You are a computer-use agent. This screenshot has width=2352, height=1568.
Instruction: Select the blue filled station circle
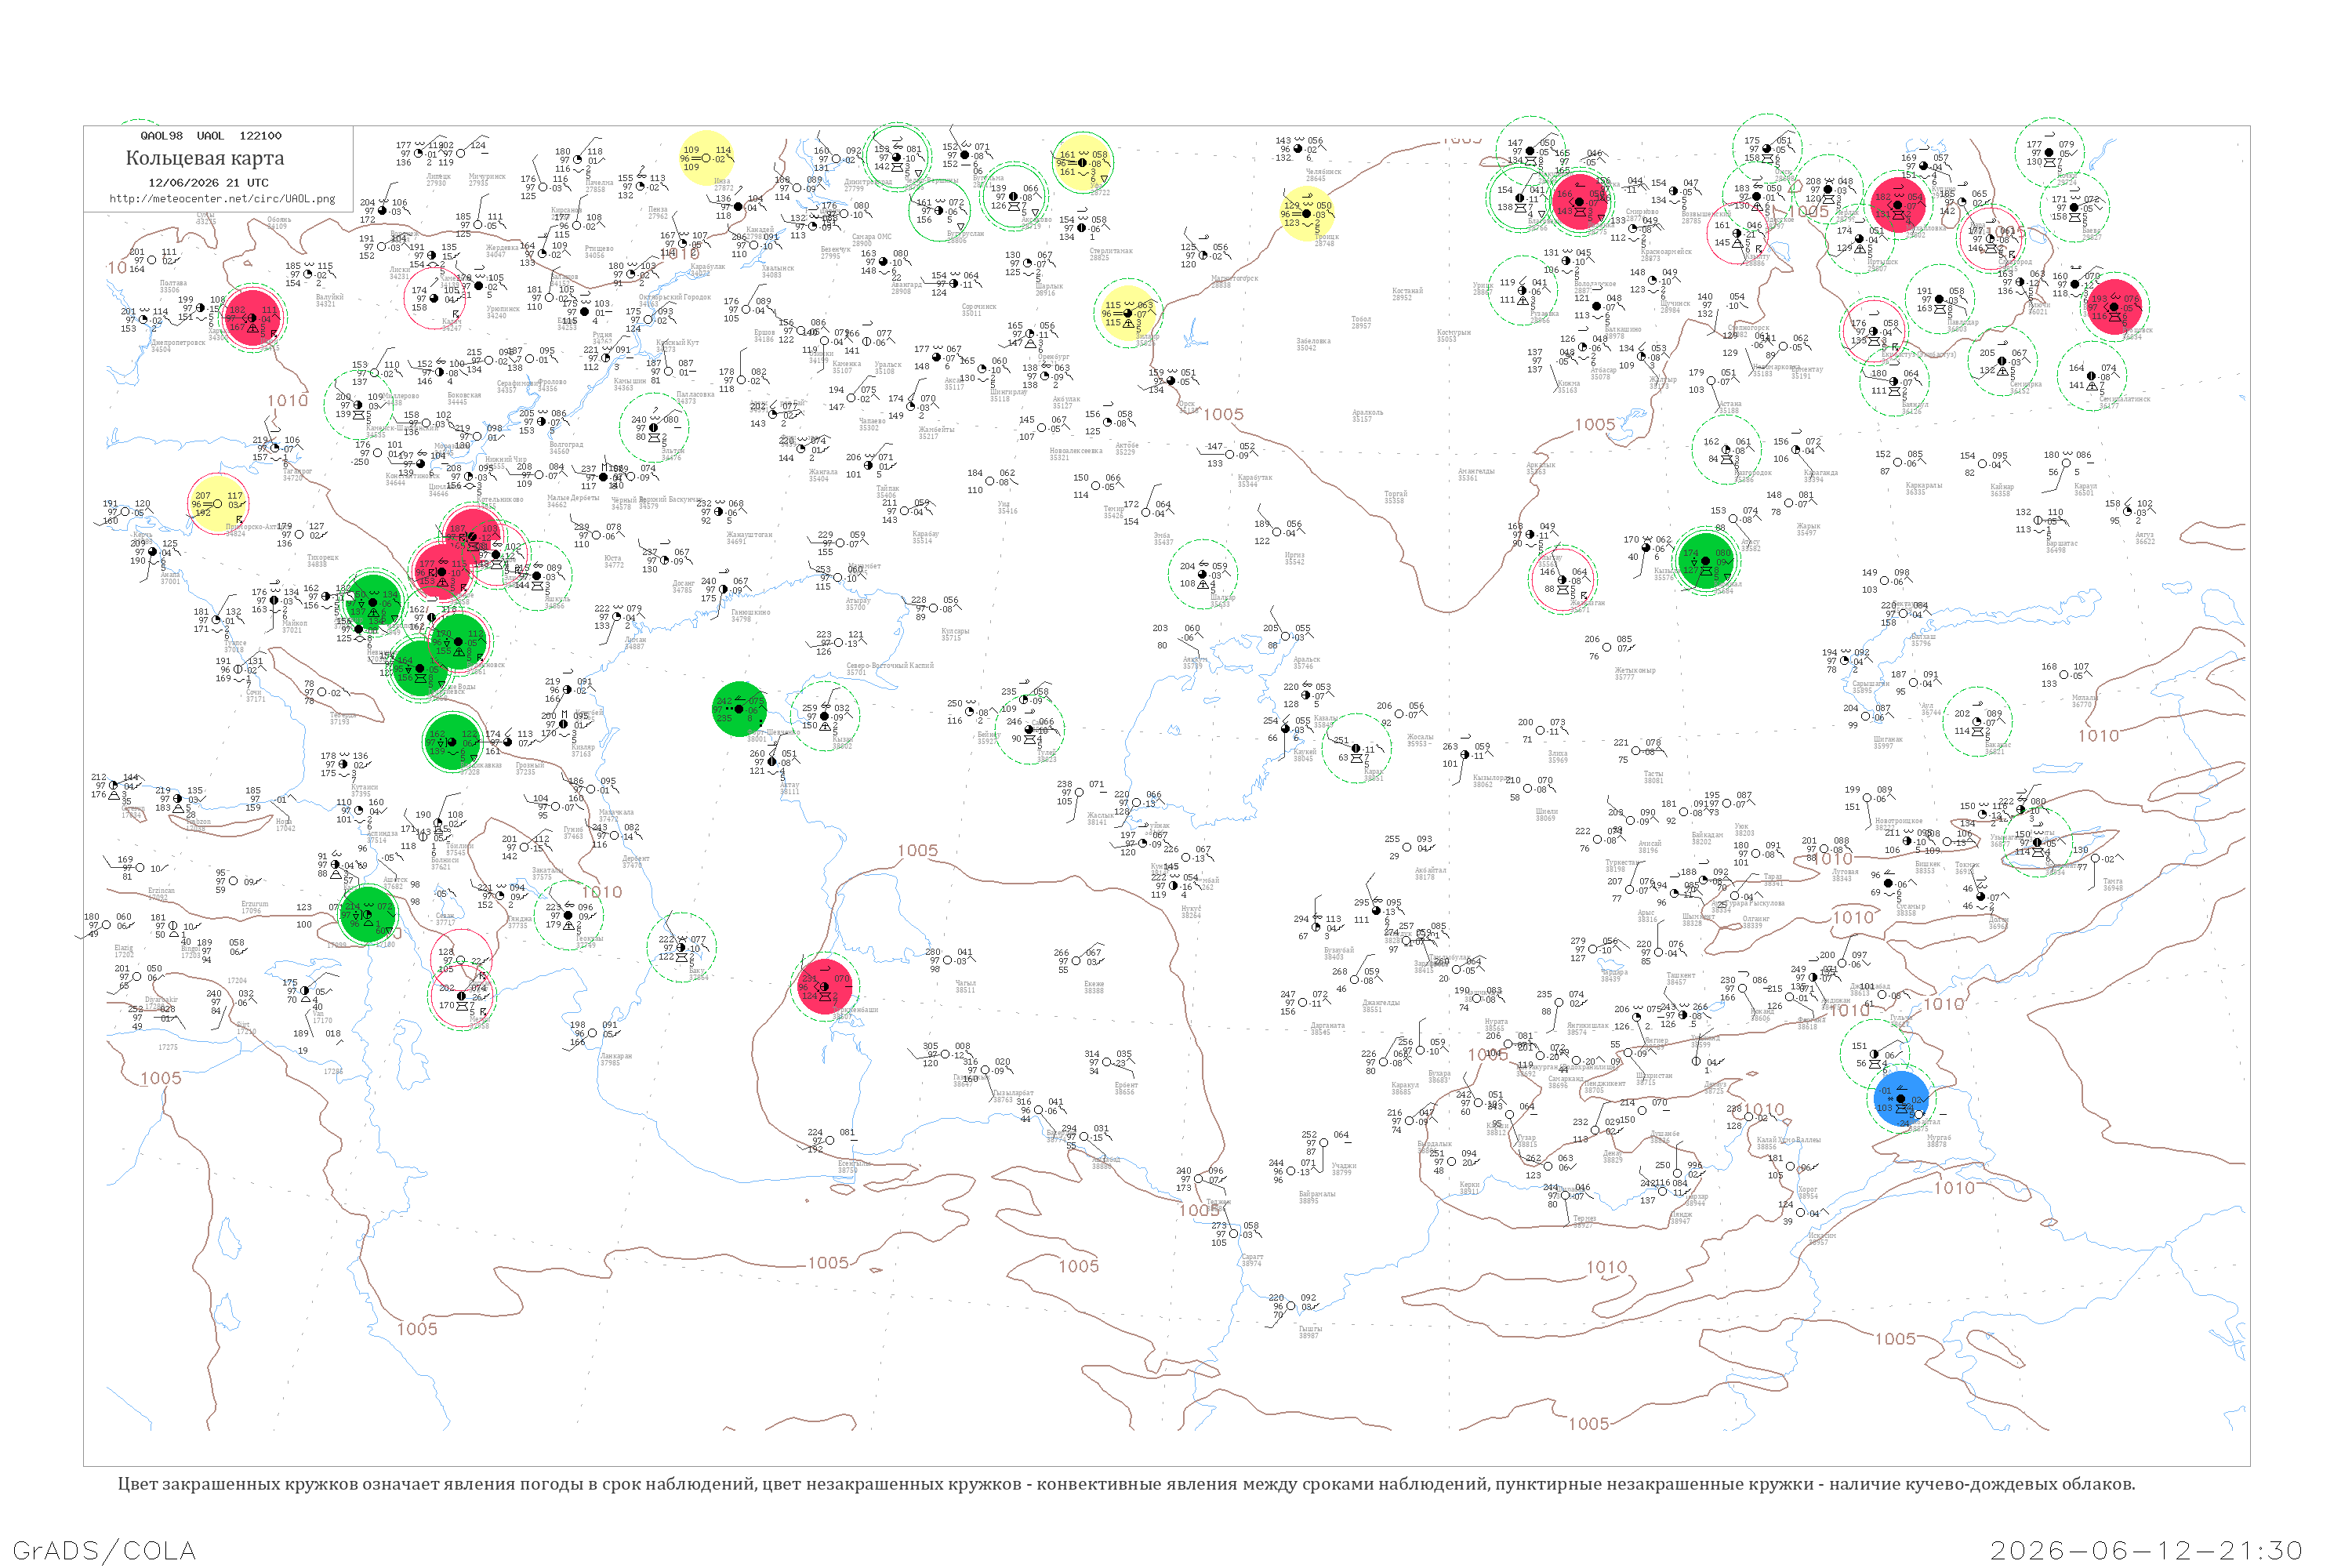[x=1901, y=1099]
